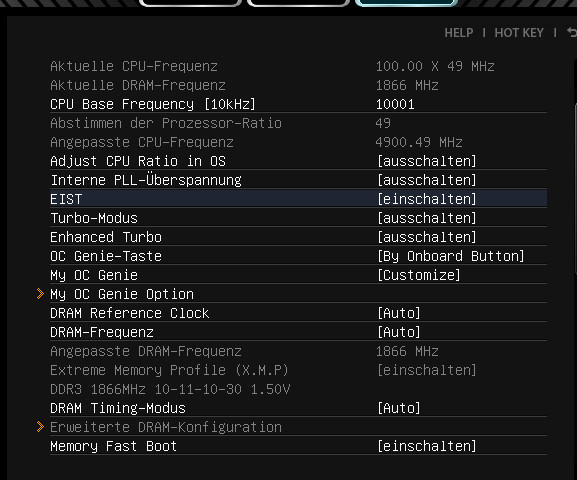Open My OC Genie [Customize] dropdown
Screen dimensions: 577x480
(419, 275)
